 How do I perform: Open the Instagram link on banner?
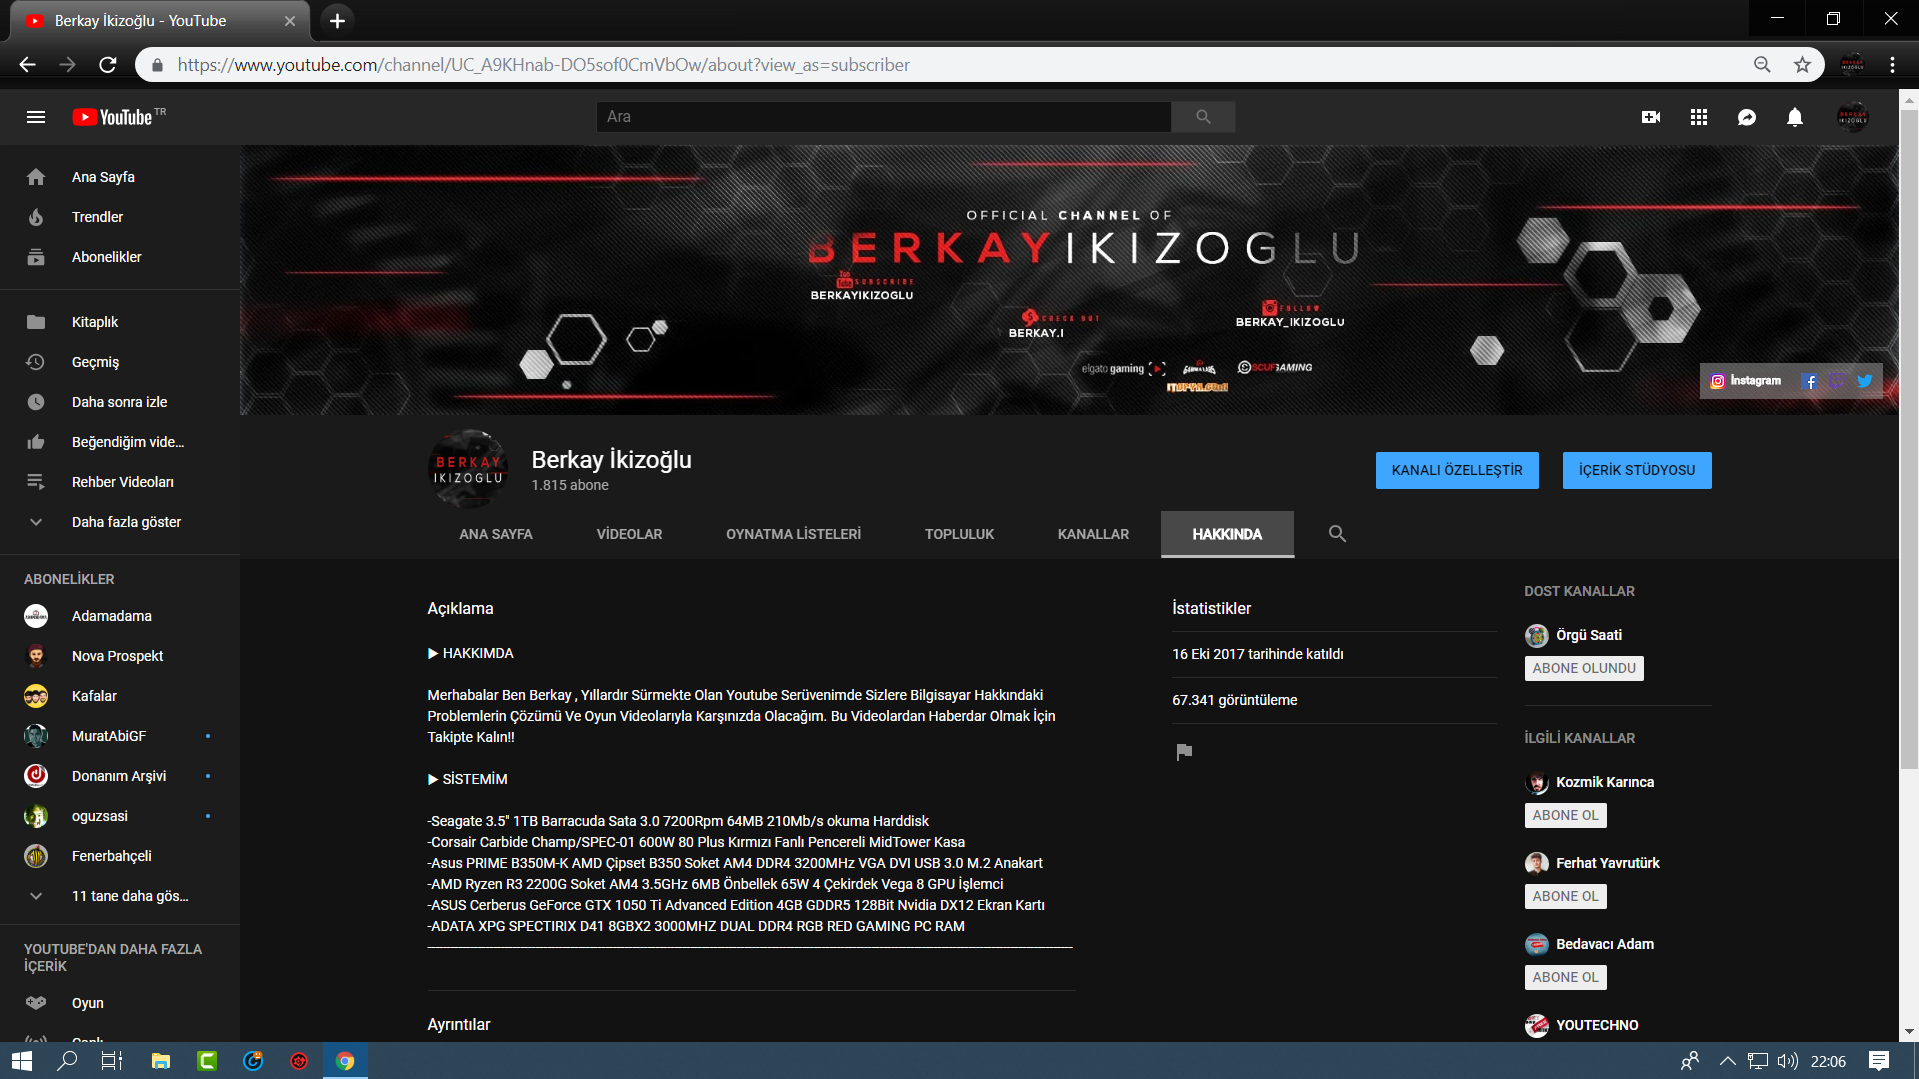click(x=1746, y=381)
